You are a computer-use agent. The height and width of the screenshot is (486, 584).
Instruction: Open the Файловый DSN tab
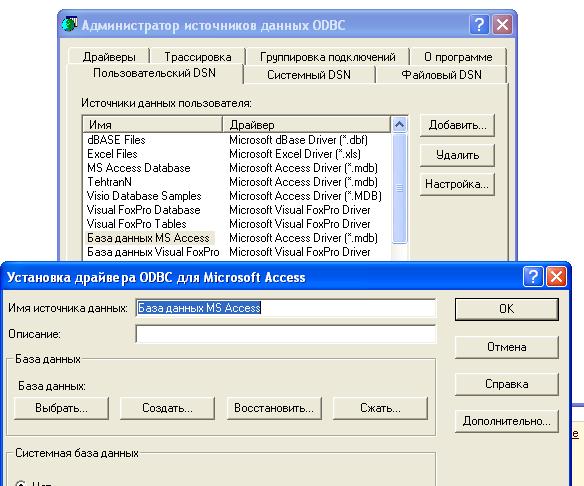(x=441, y=75)
